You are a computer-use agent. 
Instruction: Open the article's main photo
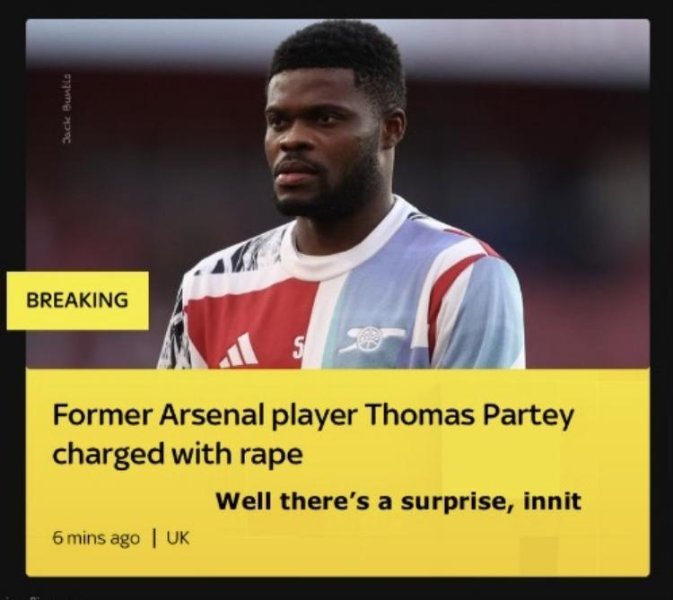[337, 194]
